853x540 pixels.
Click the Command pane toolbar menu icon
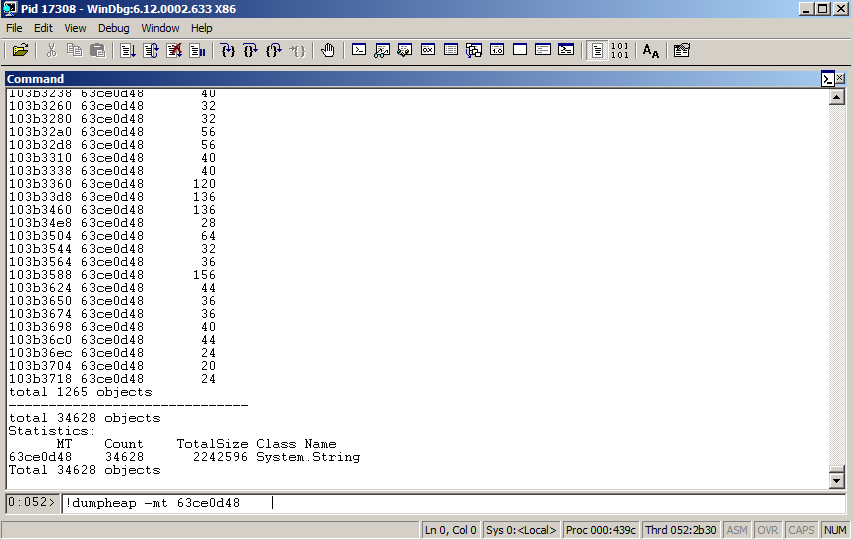827,79
